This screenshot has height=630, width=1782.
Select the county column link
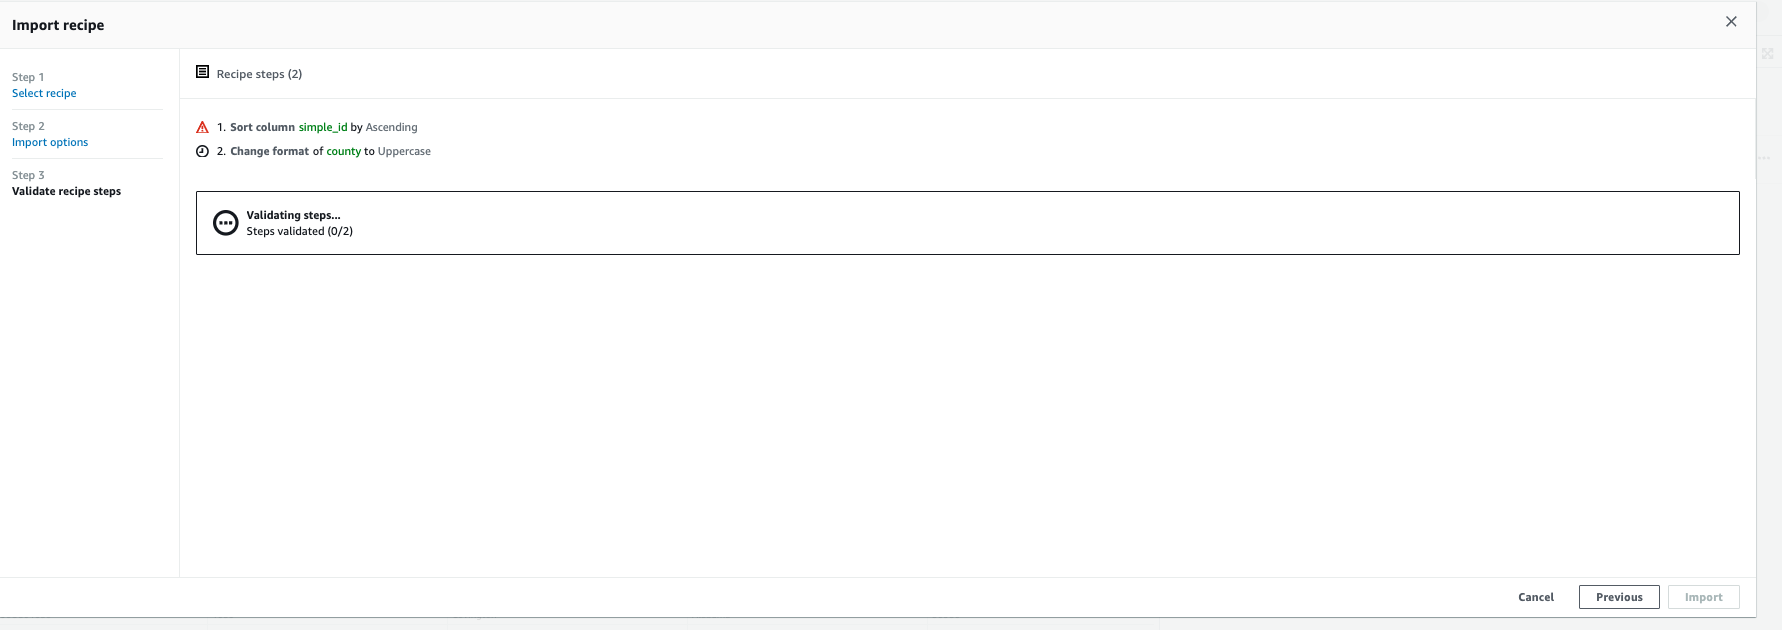pyautogui.click(x=344, y=151)
